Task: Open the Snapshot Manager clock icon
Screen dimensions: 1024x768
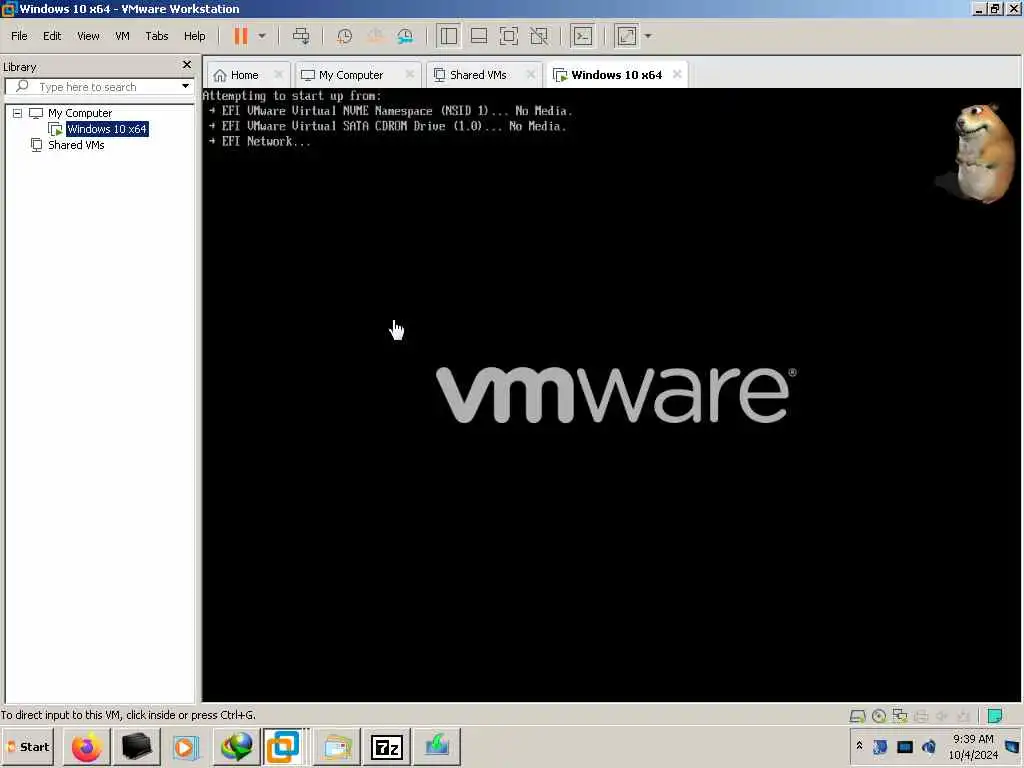Action: (x=405, y=36)
